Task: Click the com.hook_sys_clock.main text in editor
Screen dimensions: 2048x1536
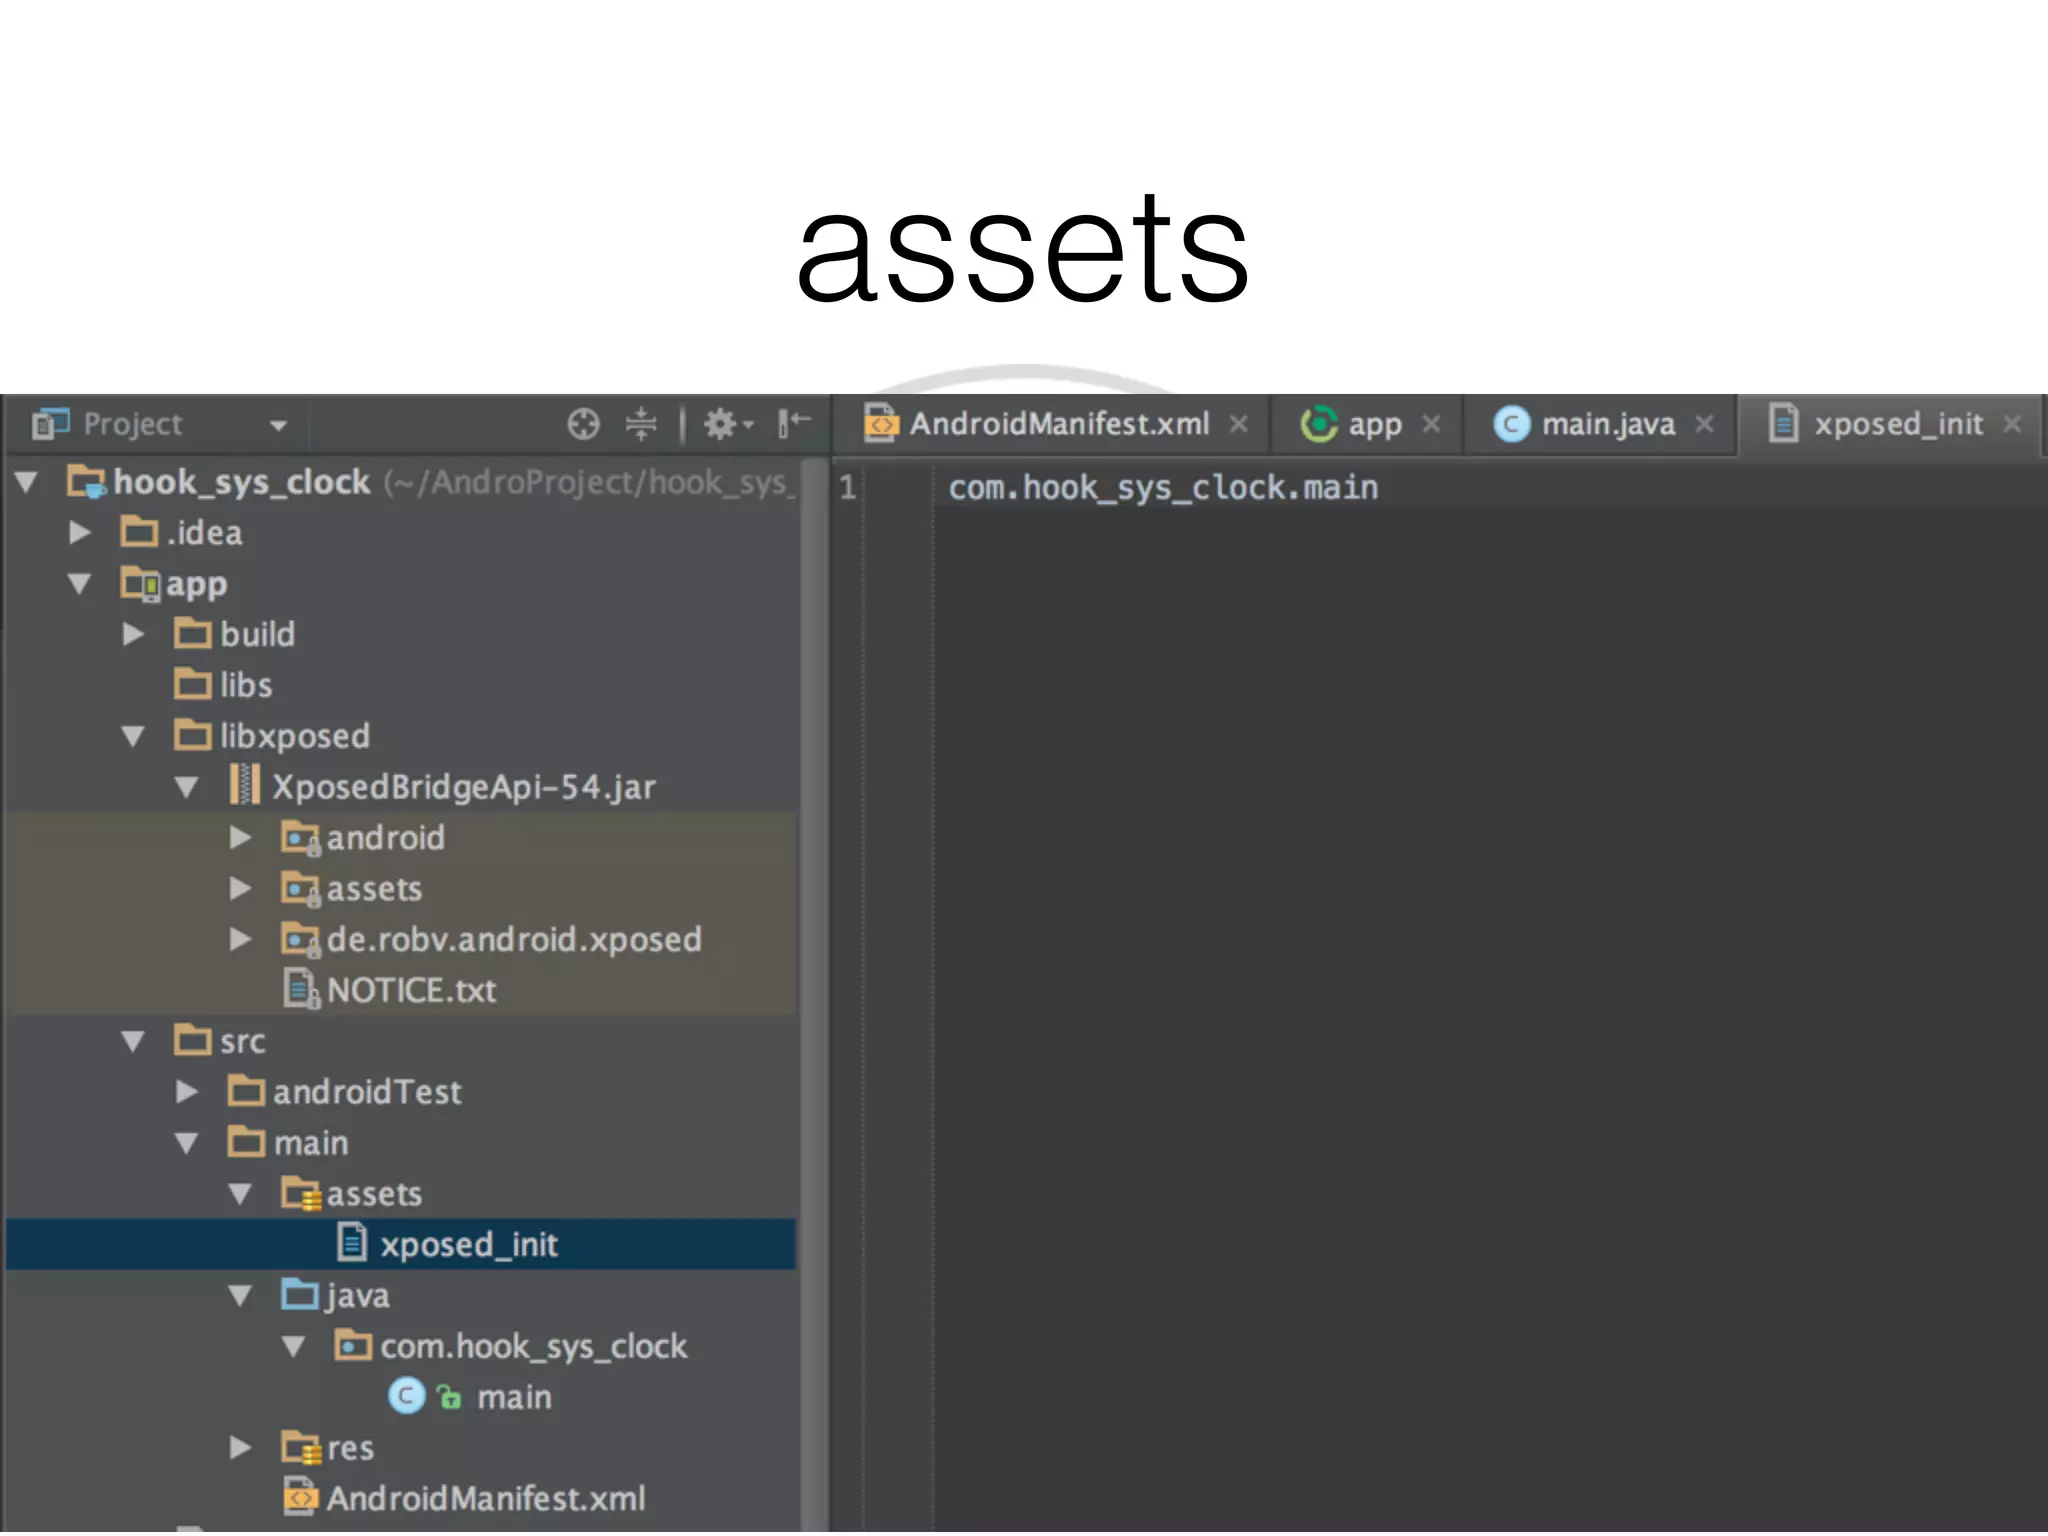Action: tap(1163, 488)
